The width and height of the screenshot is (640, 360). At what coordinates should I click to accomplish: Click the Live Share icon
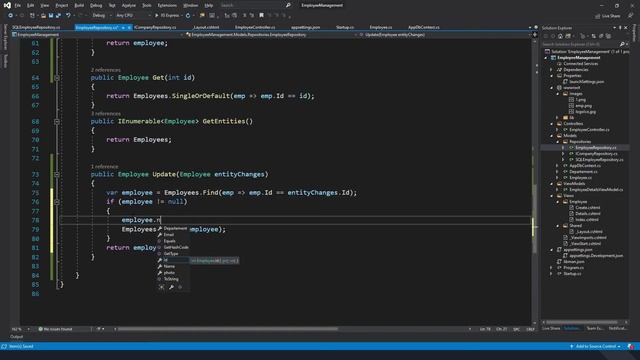(x=598, y=16)
